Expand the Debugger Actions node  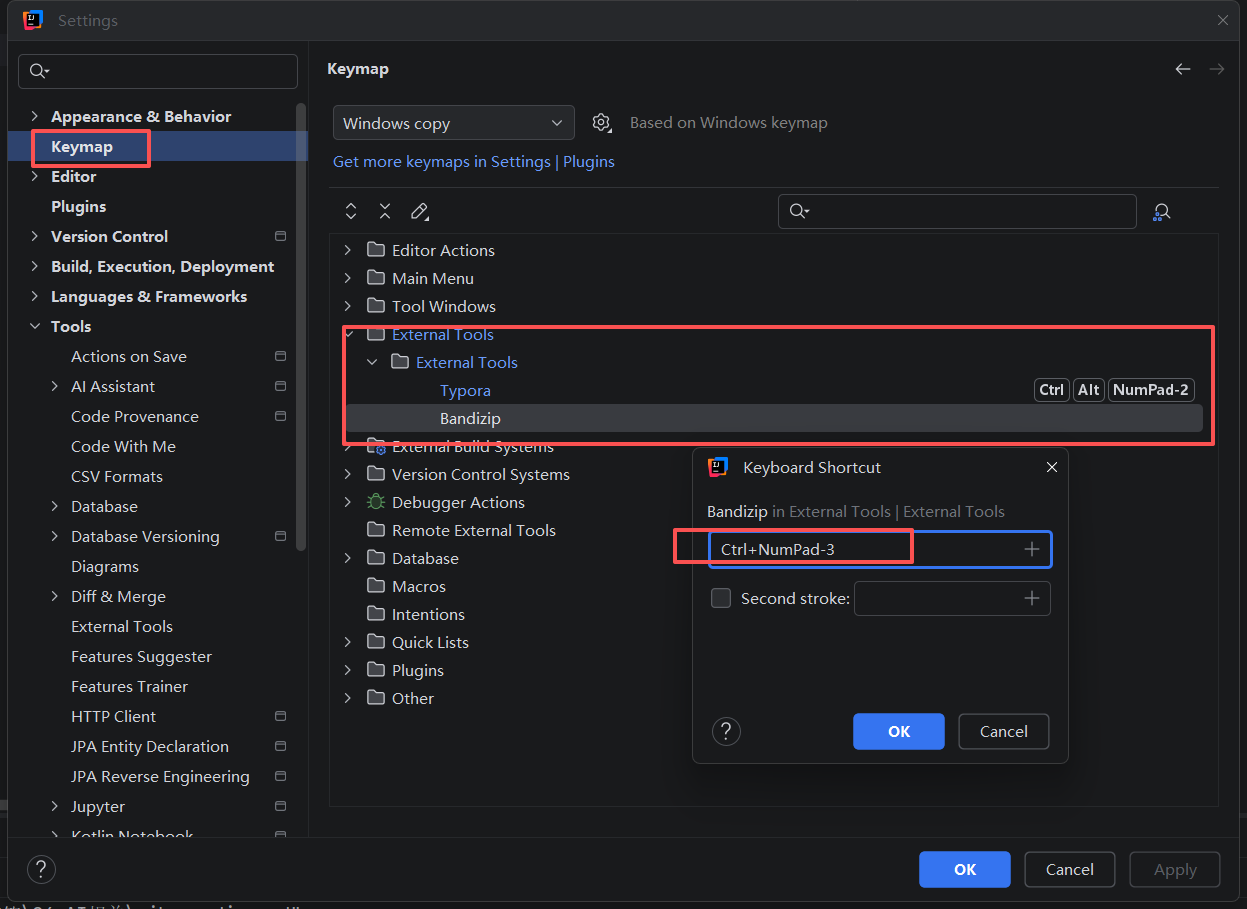(348, 502)
